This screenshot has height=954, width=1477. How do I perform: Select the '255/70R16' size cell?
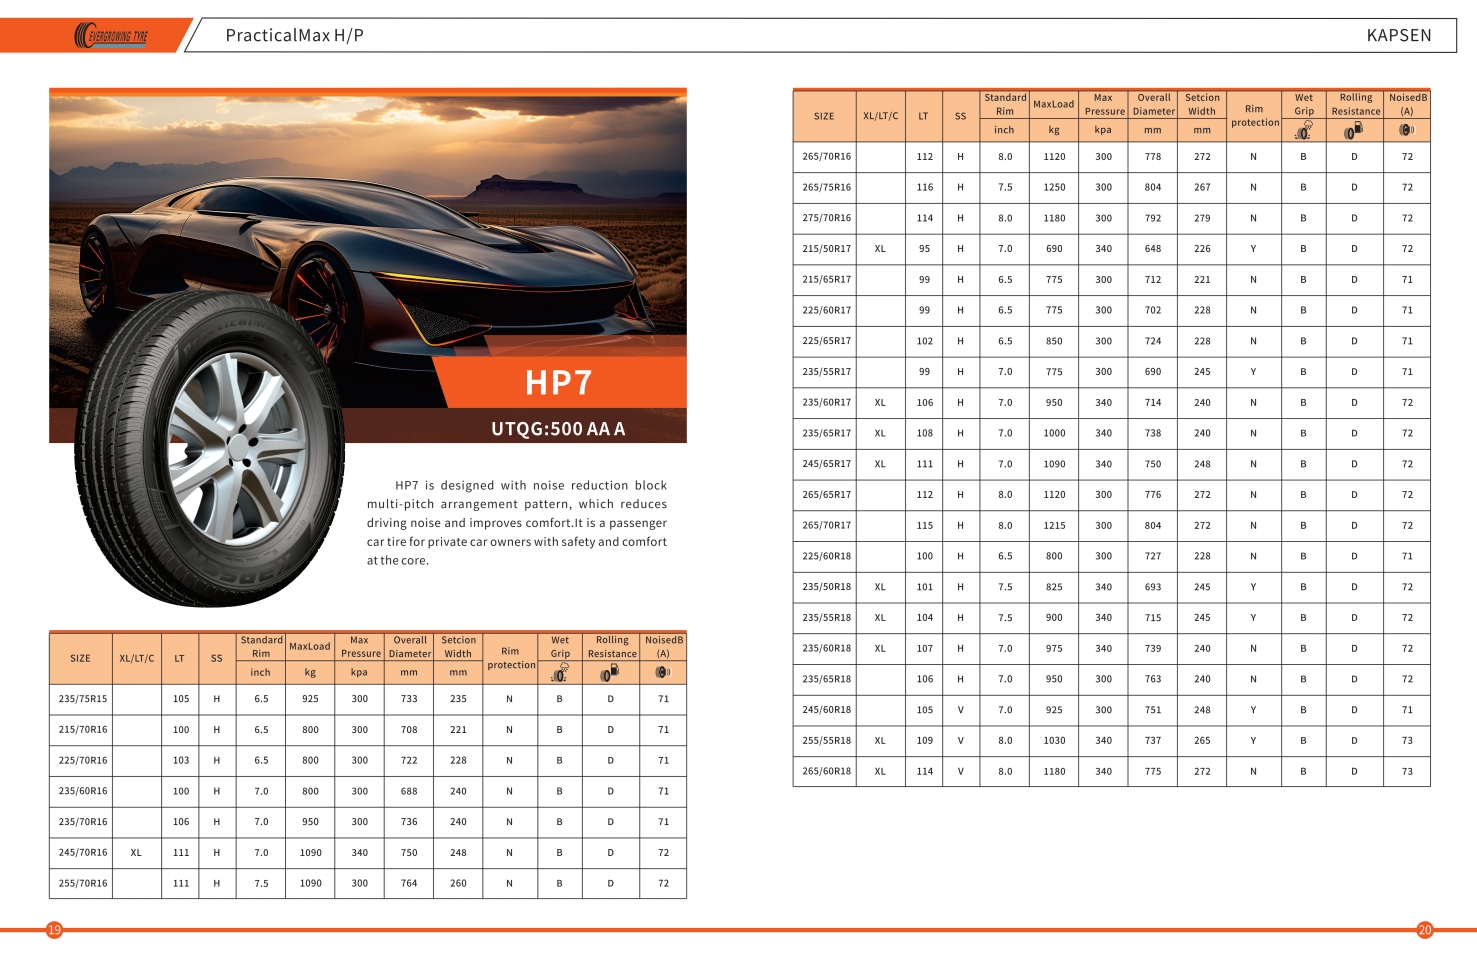(83, 884)
